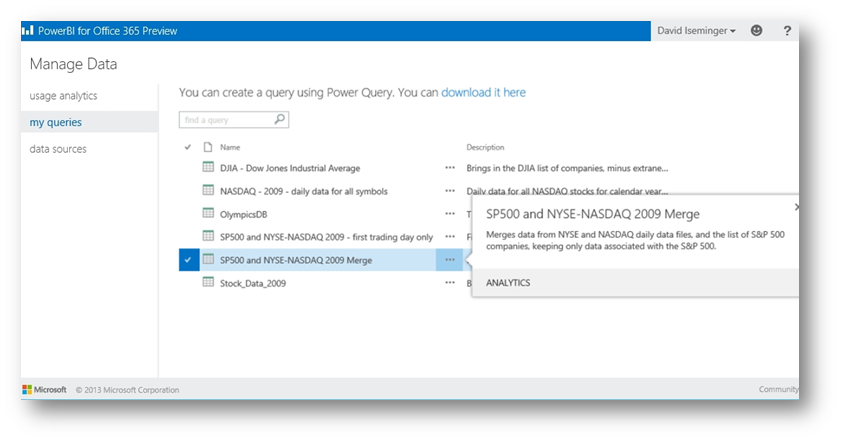Screen dimensions: 841x442
Task: Click the Name column header
Action: (230, 147)
